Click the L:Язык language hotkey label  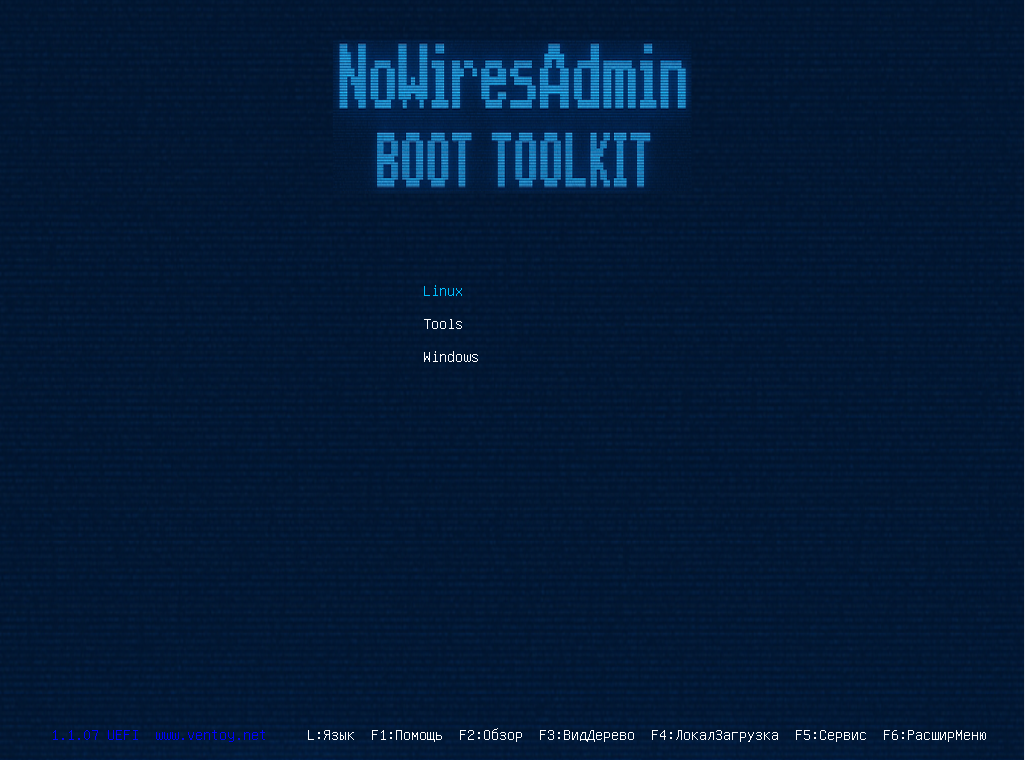330,735
